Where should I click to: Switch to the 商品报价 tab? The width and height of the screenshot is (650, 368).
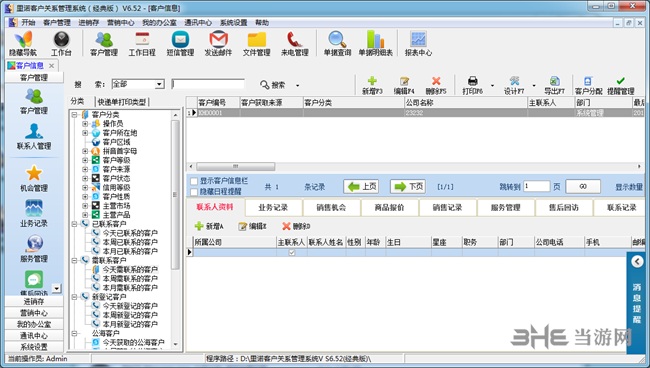pyautogui.click(x=389, y=207)
